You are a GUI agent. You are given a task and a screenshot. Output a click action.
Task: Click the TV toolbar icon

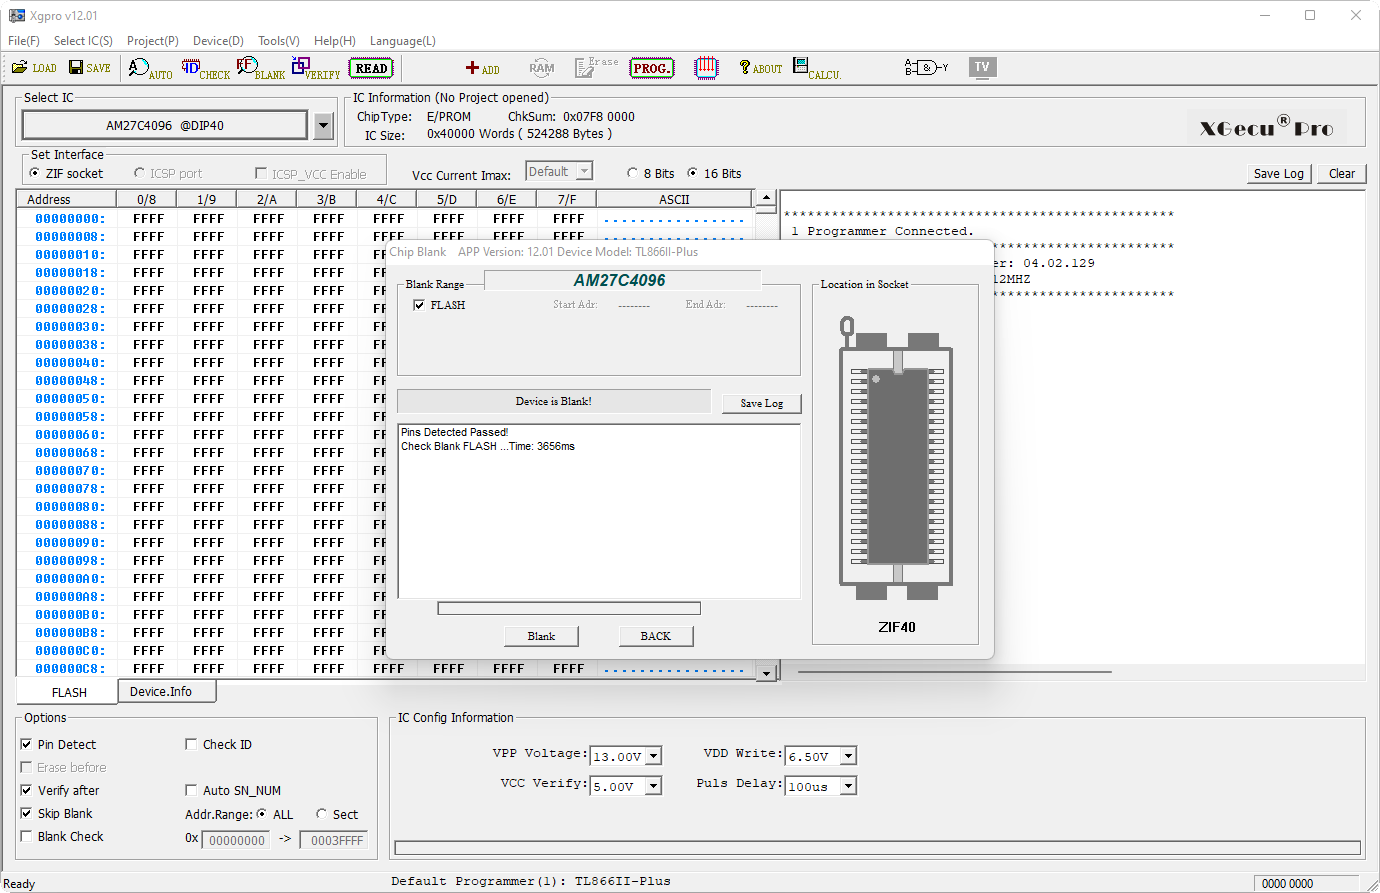coord(982,67)
